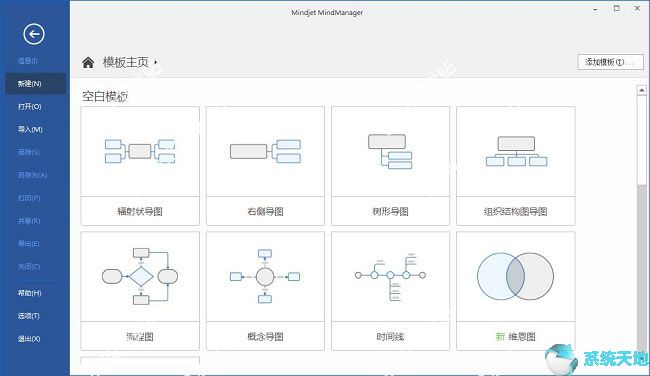Open the 打开(O) menu item
Viewport: 650px width, 376px height.
pos(29,107)
